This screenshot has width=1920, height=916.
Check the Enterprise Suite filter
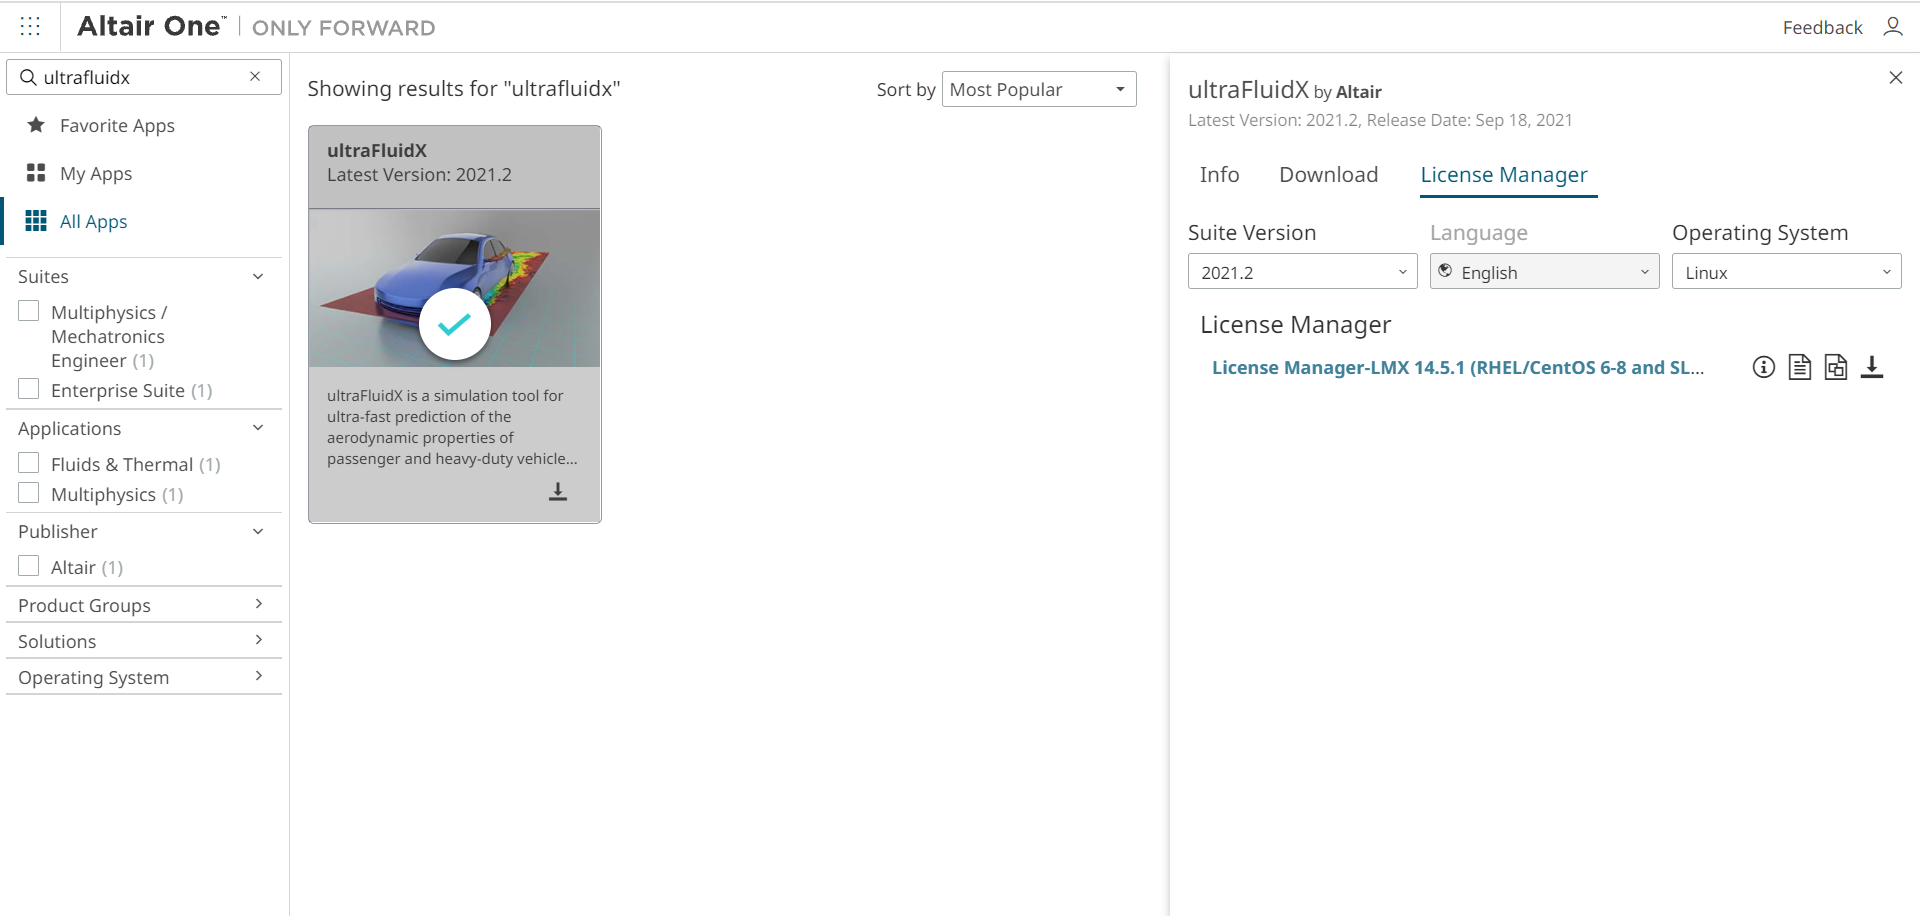pyautogui.click(x=29, y=389)
